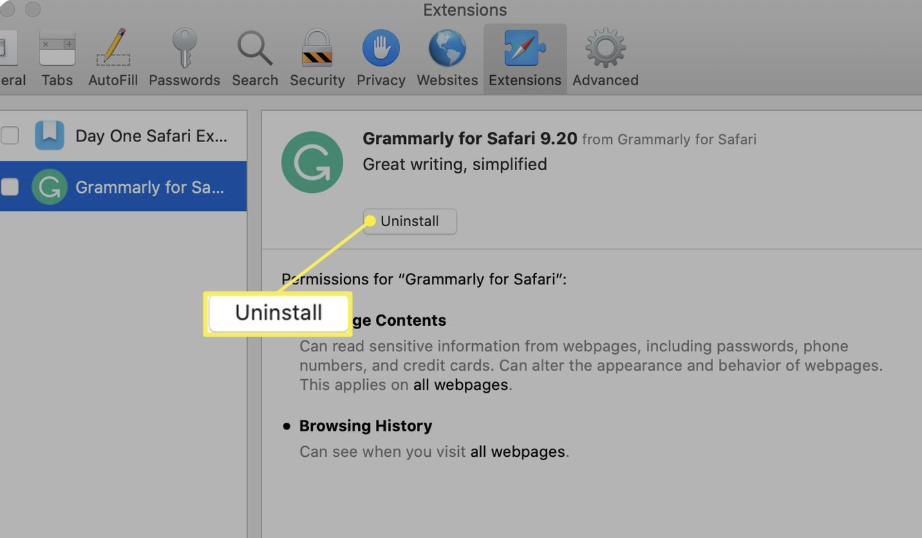
Task: Select the Day One Safari Ex... row
Action: [x=123, y=136]
